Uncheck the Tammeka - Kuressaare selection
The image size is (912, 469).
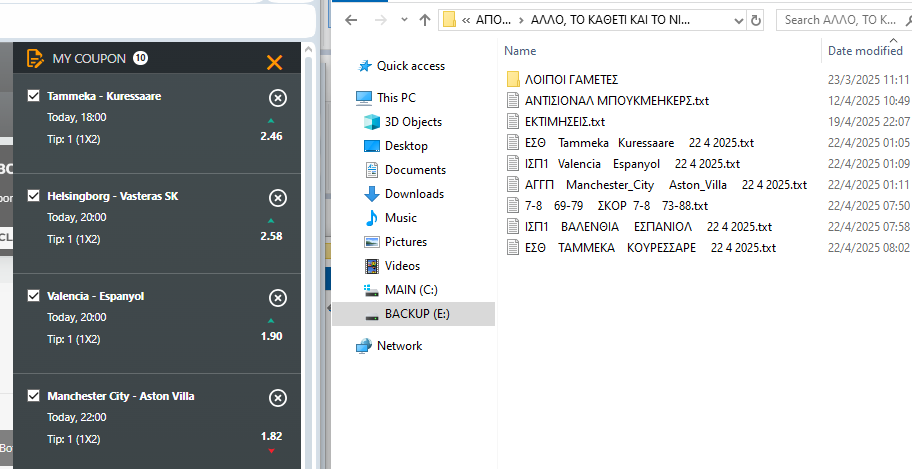[x=34, y=96]
